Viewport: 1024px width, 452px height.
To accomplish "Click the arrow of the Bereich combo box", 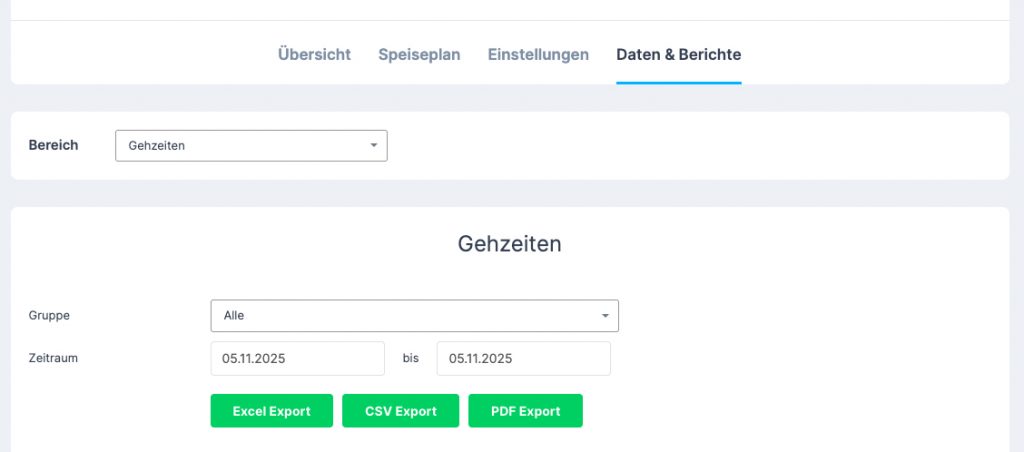I will (374, 146).
